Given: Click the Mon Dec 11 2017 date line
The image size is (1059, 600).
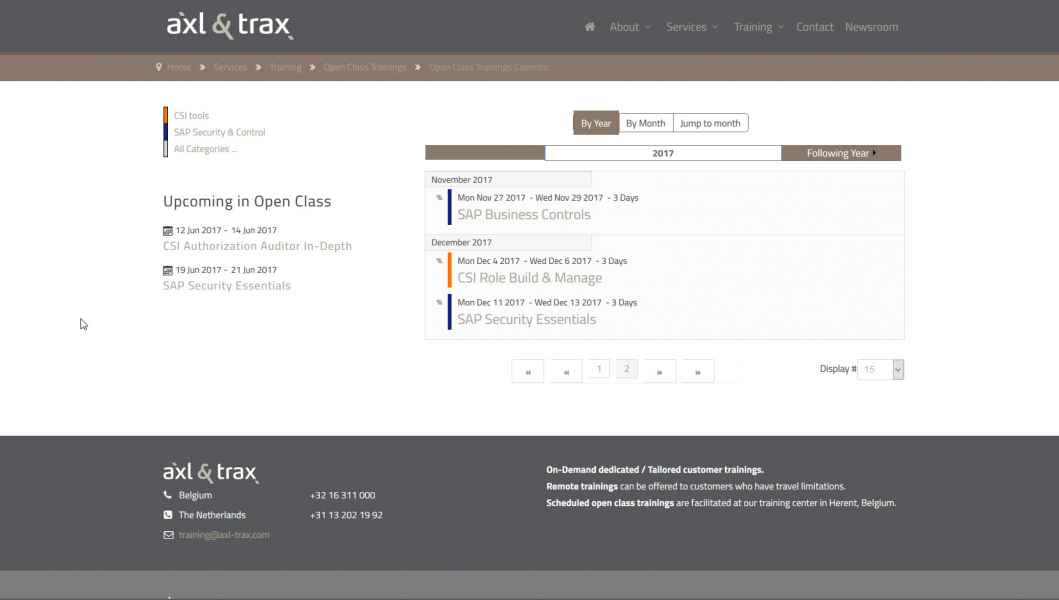Looking at the screenshot, I should click(x=547, y=303).
